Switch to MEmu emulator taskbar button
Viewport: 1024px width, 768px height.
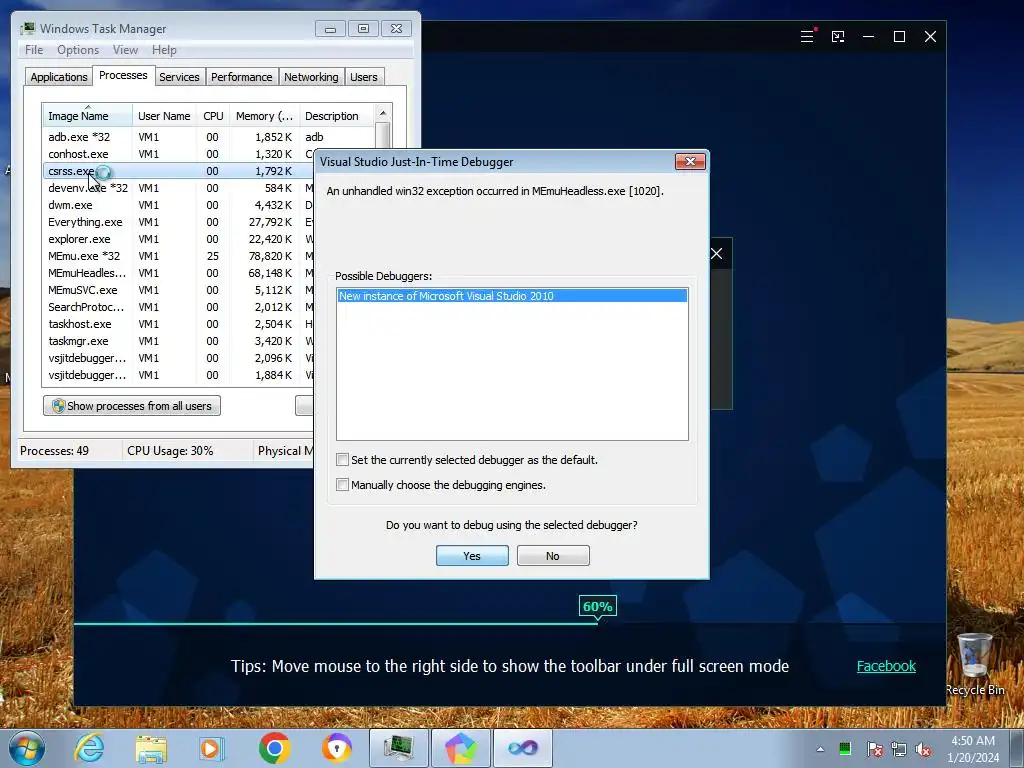tap(460, 748)
